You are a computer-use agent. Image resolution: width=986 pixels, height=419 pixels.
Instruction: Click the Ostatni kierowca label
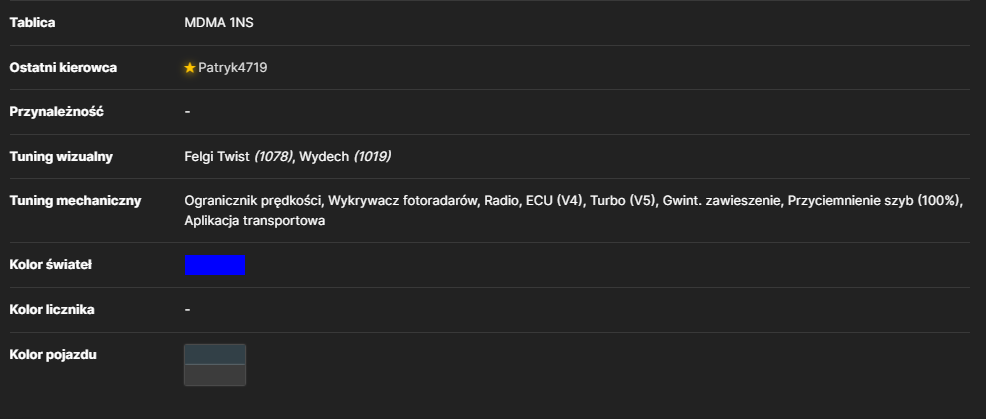(63, 67)
